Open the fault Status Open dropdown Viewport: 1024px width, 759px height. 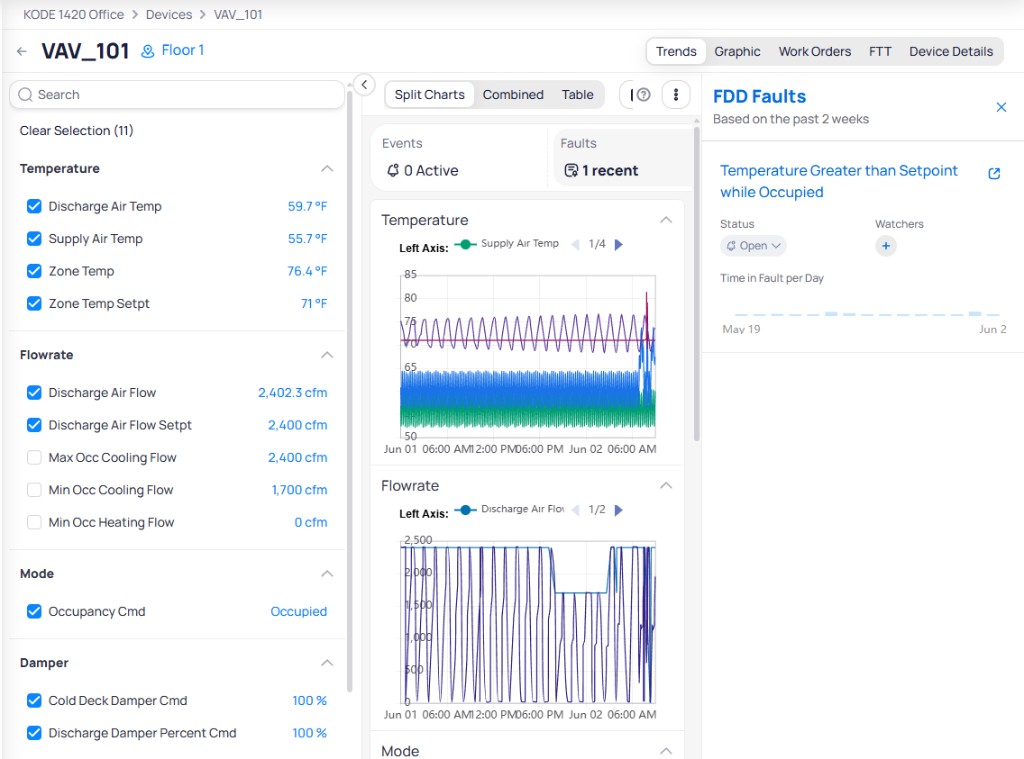coord(753,246)
